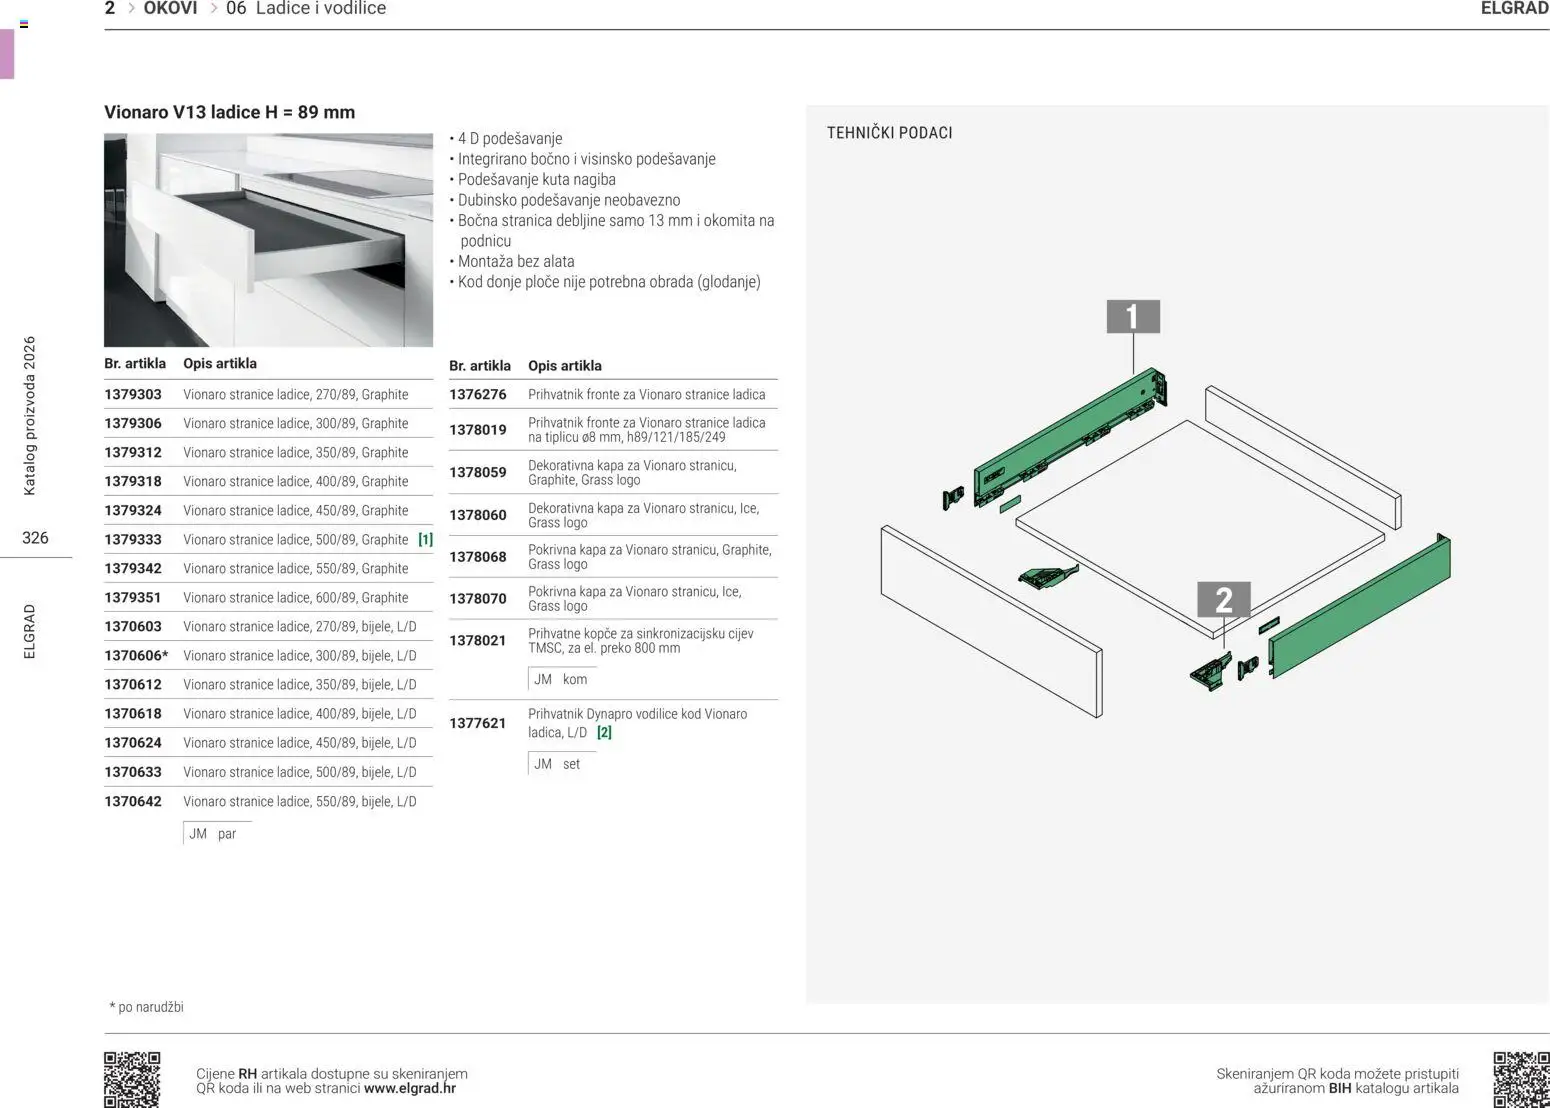Click the ELGRAD header at top right
1550x1108 pixels.
tap(1513, 9)
